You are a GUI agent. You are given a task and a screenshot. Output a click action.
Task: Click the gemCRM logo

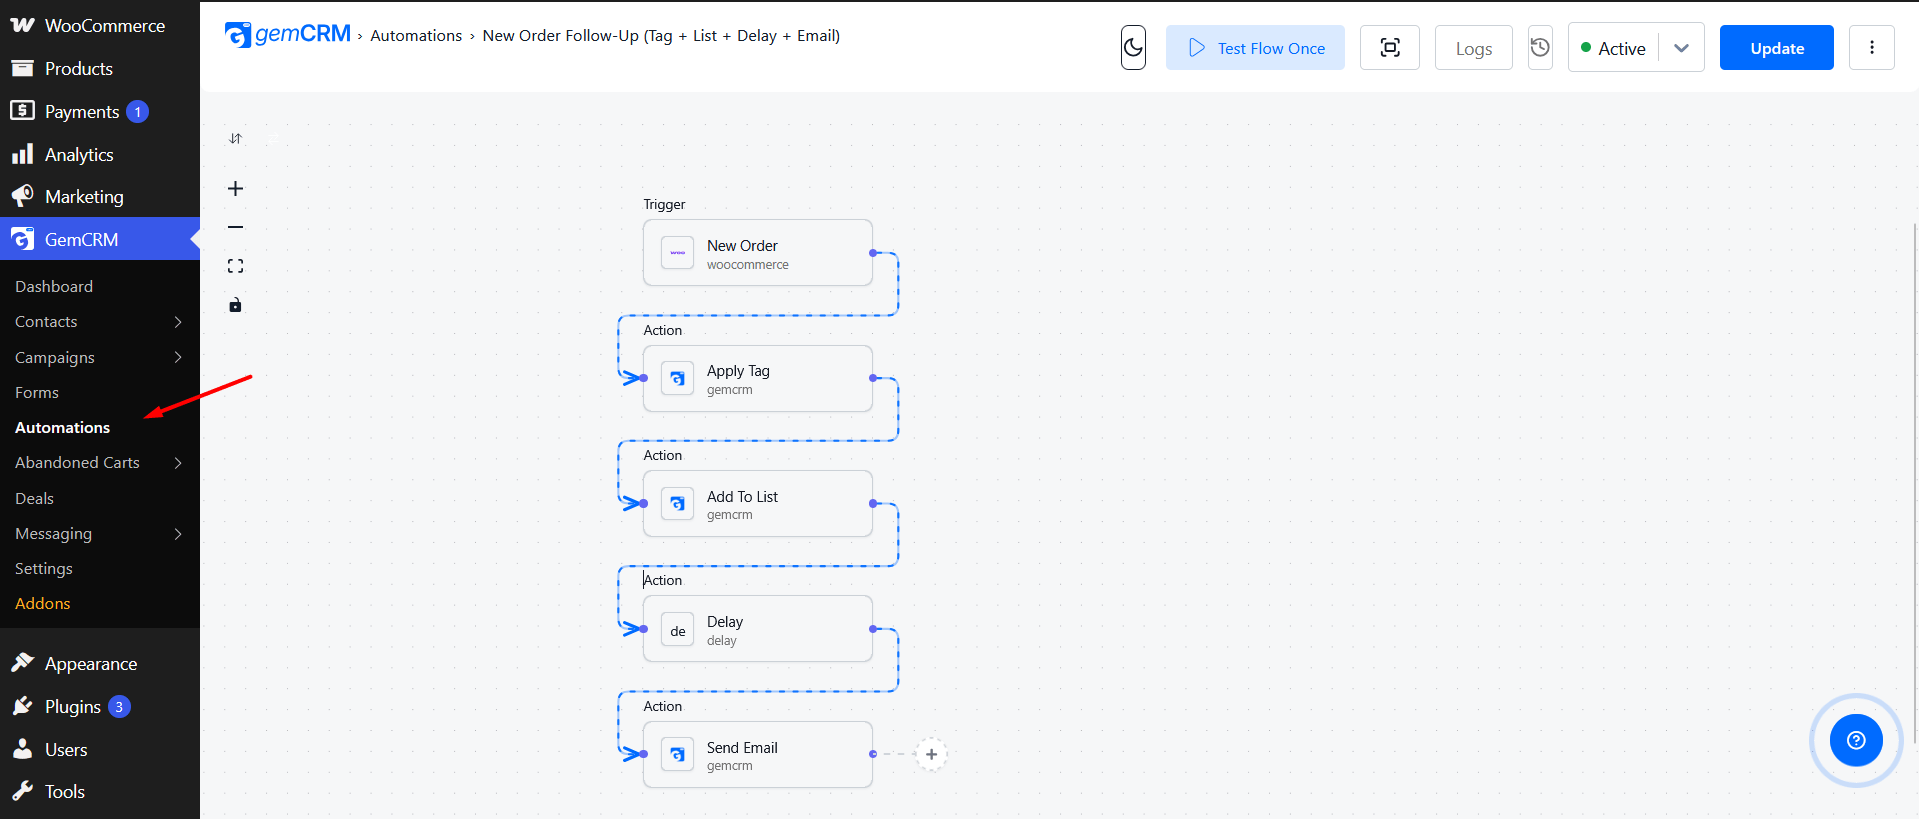pyautogui.click(x=288, y=35)
